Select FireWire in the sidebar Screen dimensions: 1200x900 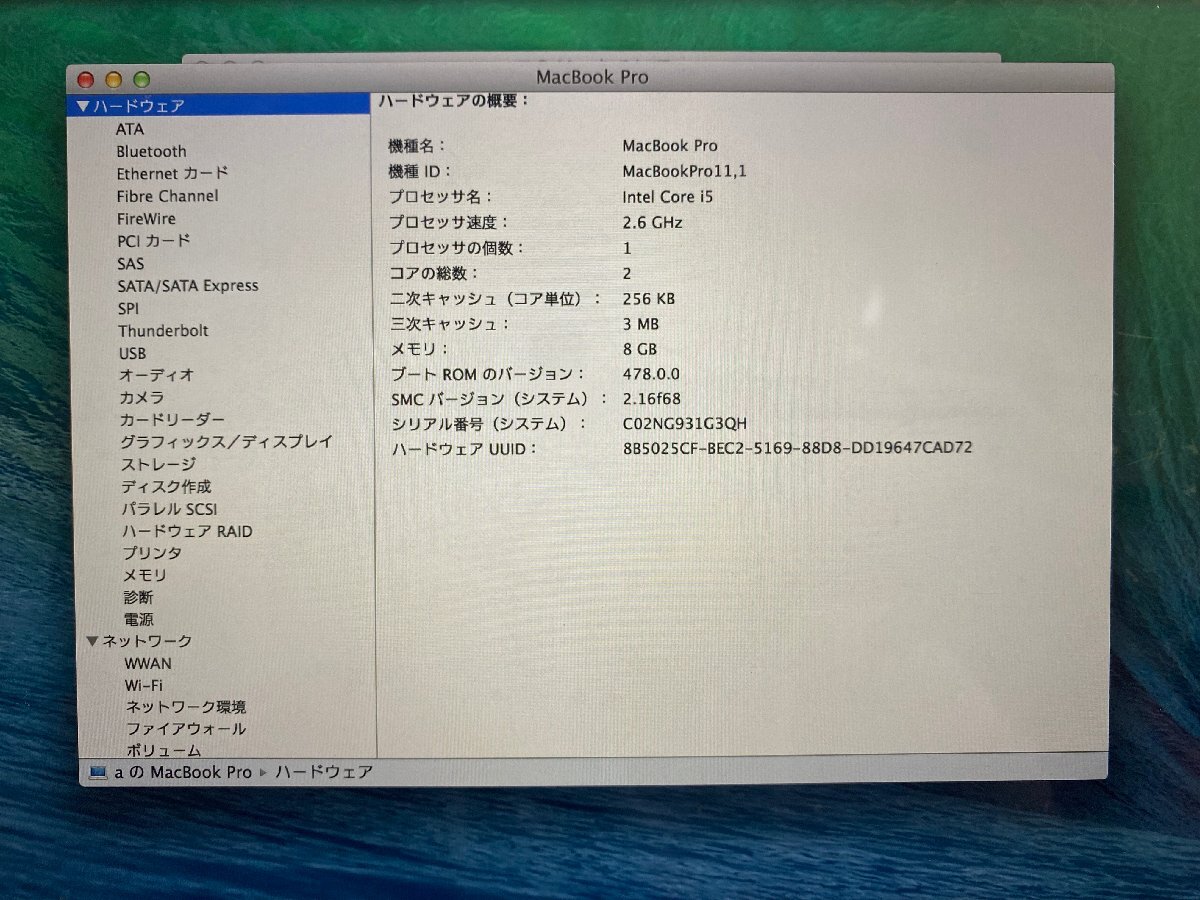(146, 218)
